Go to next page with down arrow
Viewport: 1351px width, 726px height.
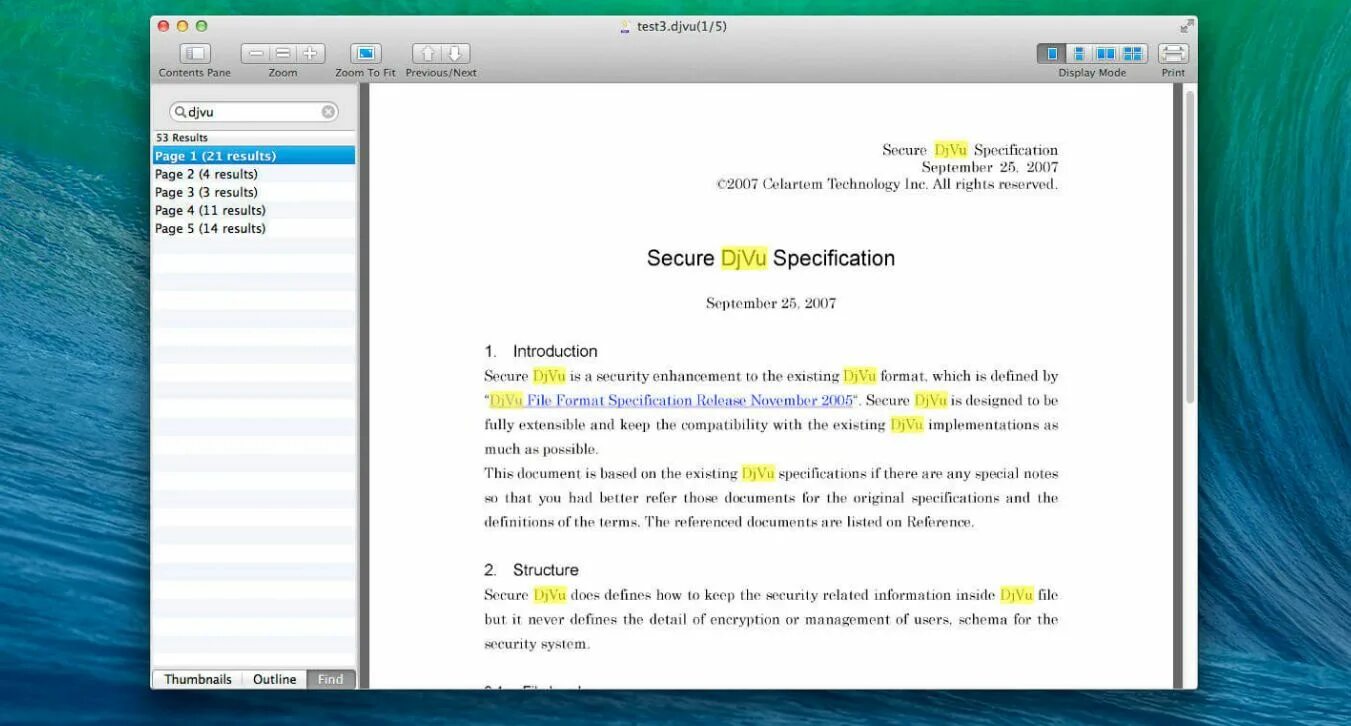(455, 53)
